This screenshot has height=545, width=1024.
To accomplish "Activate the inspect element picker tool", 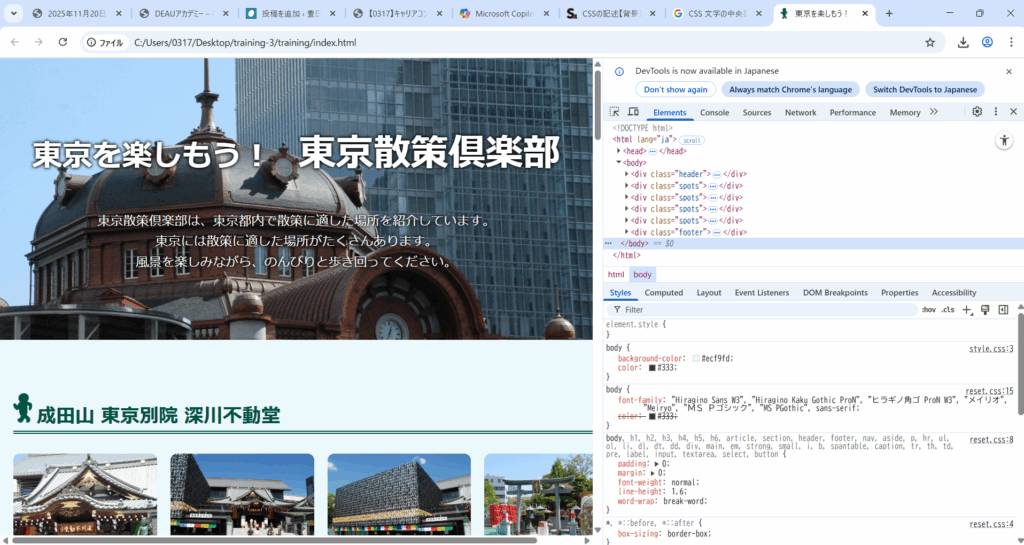I will pyautogui.click(x=615, y=112).
